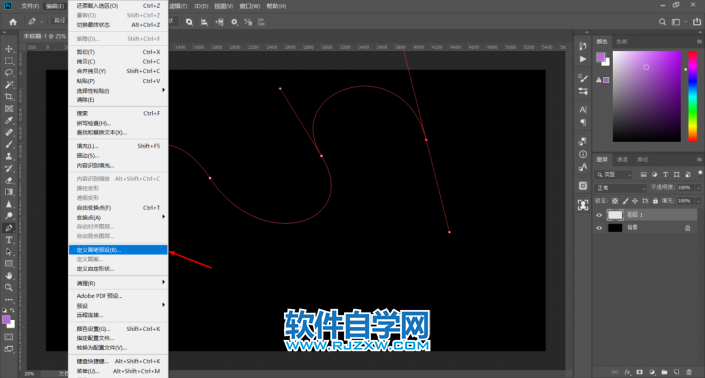Open opacity 100% dropdown arrow

pyautogui.click(x=698, y=188)
